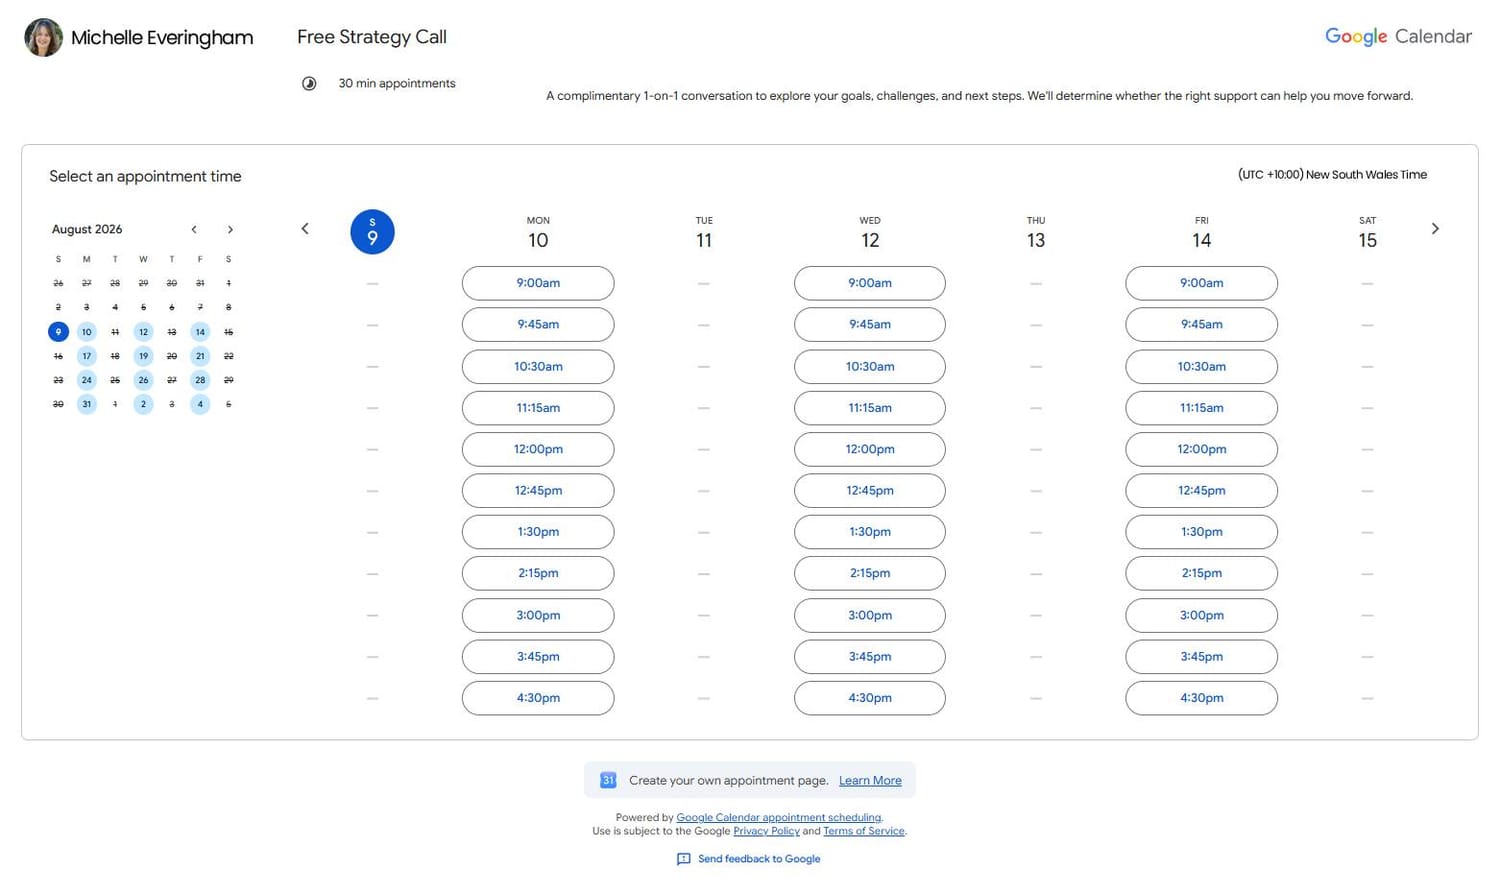This screenshot has width=1500, height=894.
Task: Show previous week of appointment slots
Action: (x=305, y=229)
